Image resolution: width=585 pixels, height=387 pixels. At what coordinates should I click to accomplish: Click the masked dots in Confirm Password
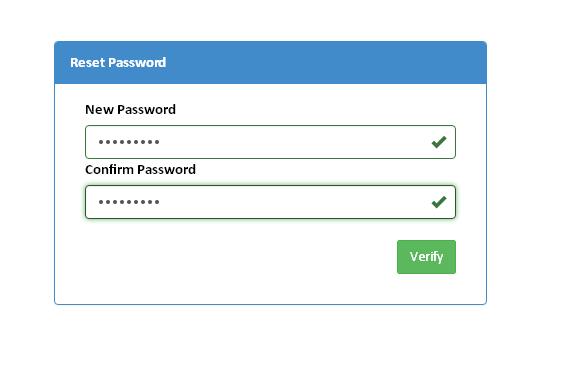[x=129, y=202]
